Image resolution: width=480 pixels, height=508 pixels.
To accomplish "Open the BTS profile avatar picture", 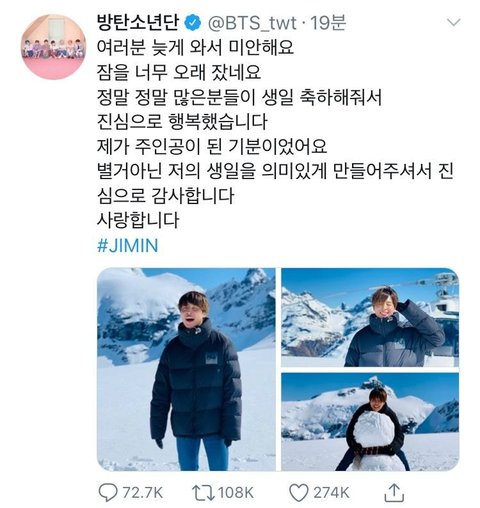I will [x=53, y=47].
